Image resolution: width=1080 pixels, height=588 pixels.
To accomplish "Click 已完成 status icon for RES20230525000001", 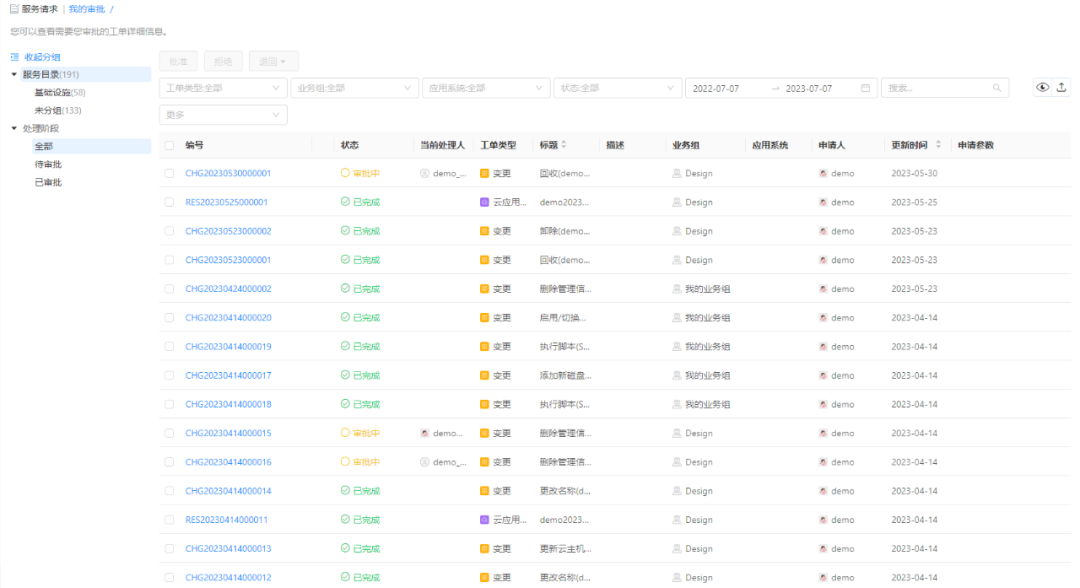I will (345, 202).
